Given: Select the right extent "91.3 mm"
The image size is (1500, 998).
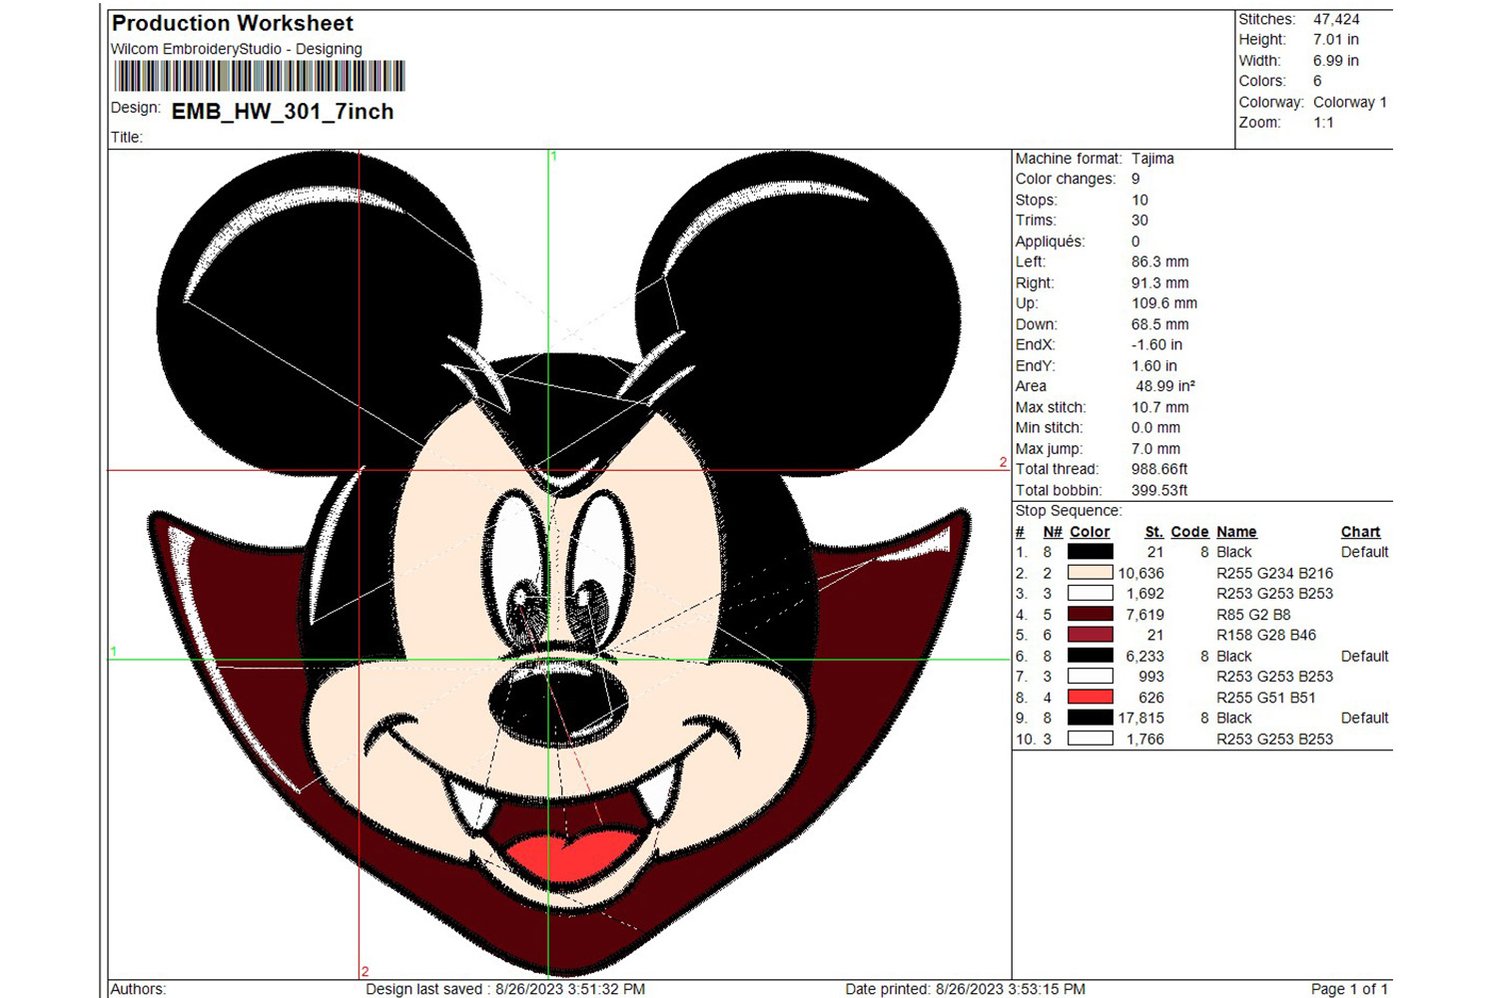Looking at the screenshot, I should (x=1160, y=283).
